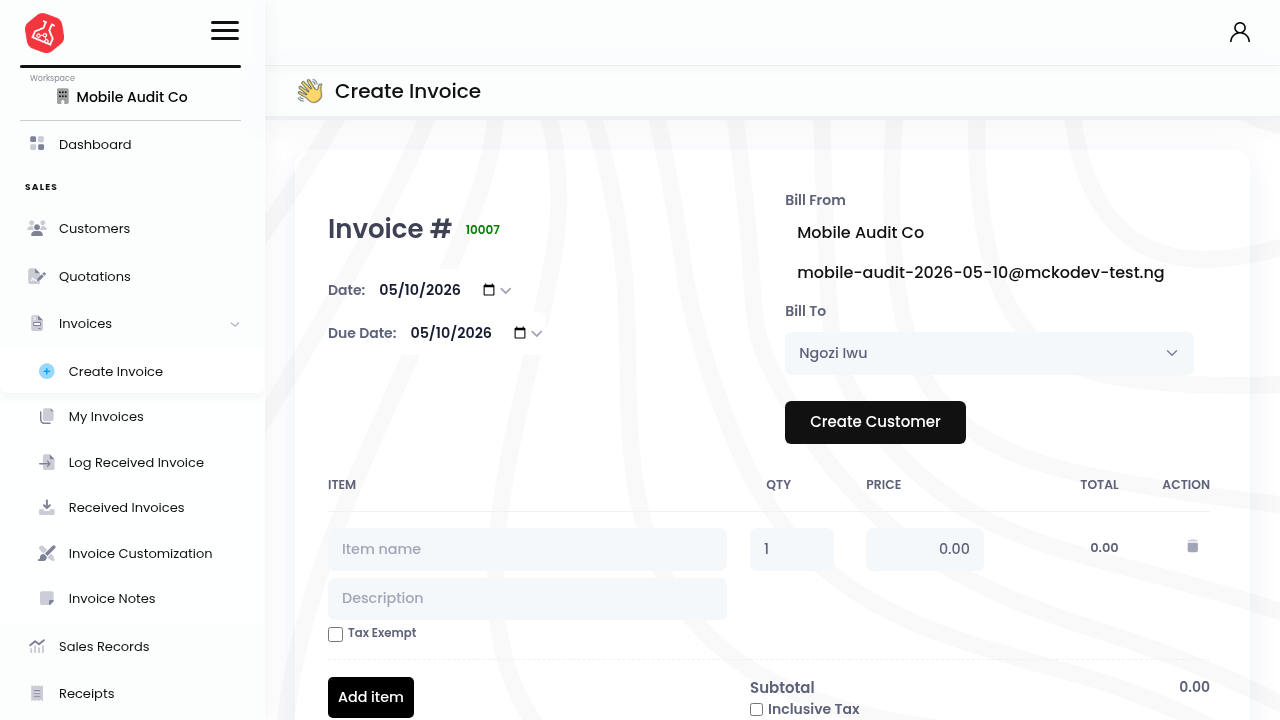1280x720 pixels.
Task: Enable the Inclusive Tax checkbox
Action: coord(757,709)
